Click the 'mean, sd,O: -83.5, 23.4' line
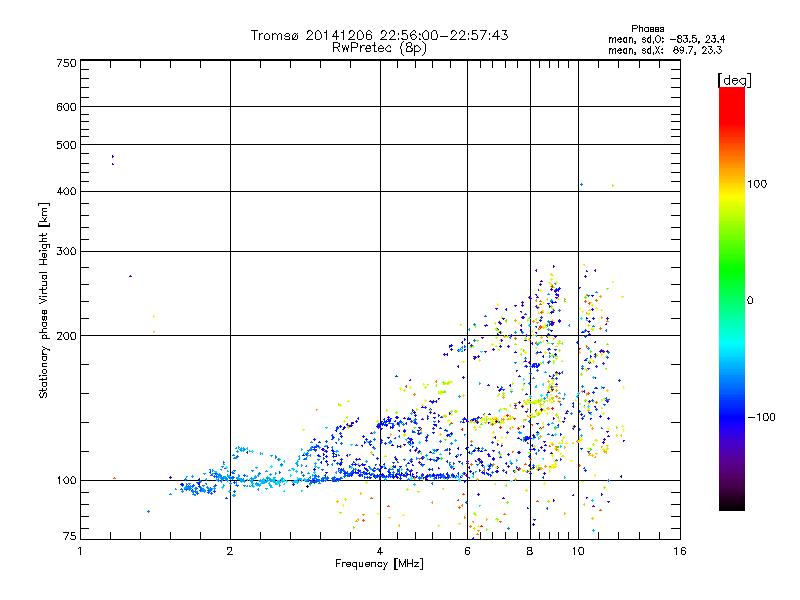Screen dimensions: 800x600 coord(666,39)
